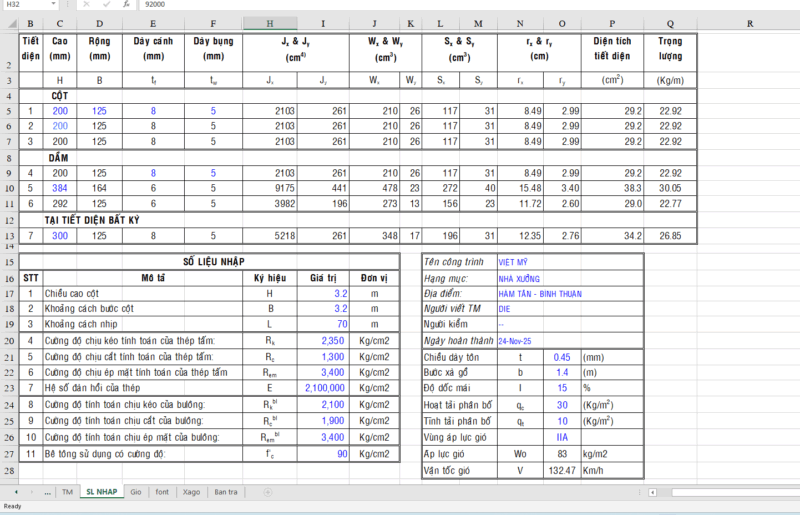Viewport: 800px width, 515px height.
Task: Click the formula bar showing 92000
Action: pyautogui.click(x=400, y=5)
